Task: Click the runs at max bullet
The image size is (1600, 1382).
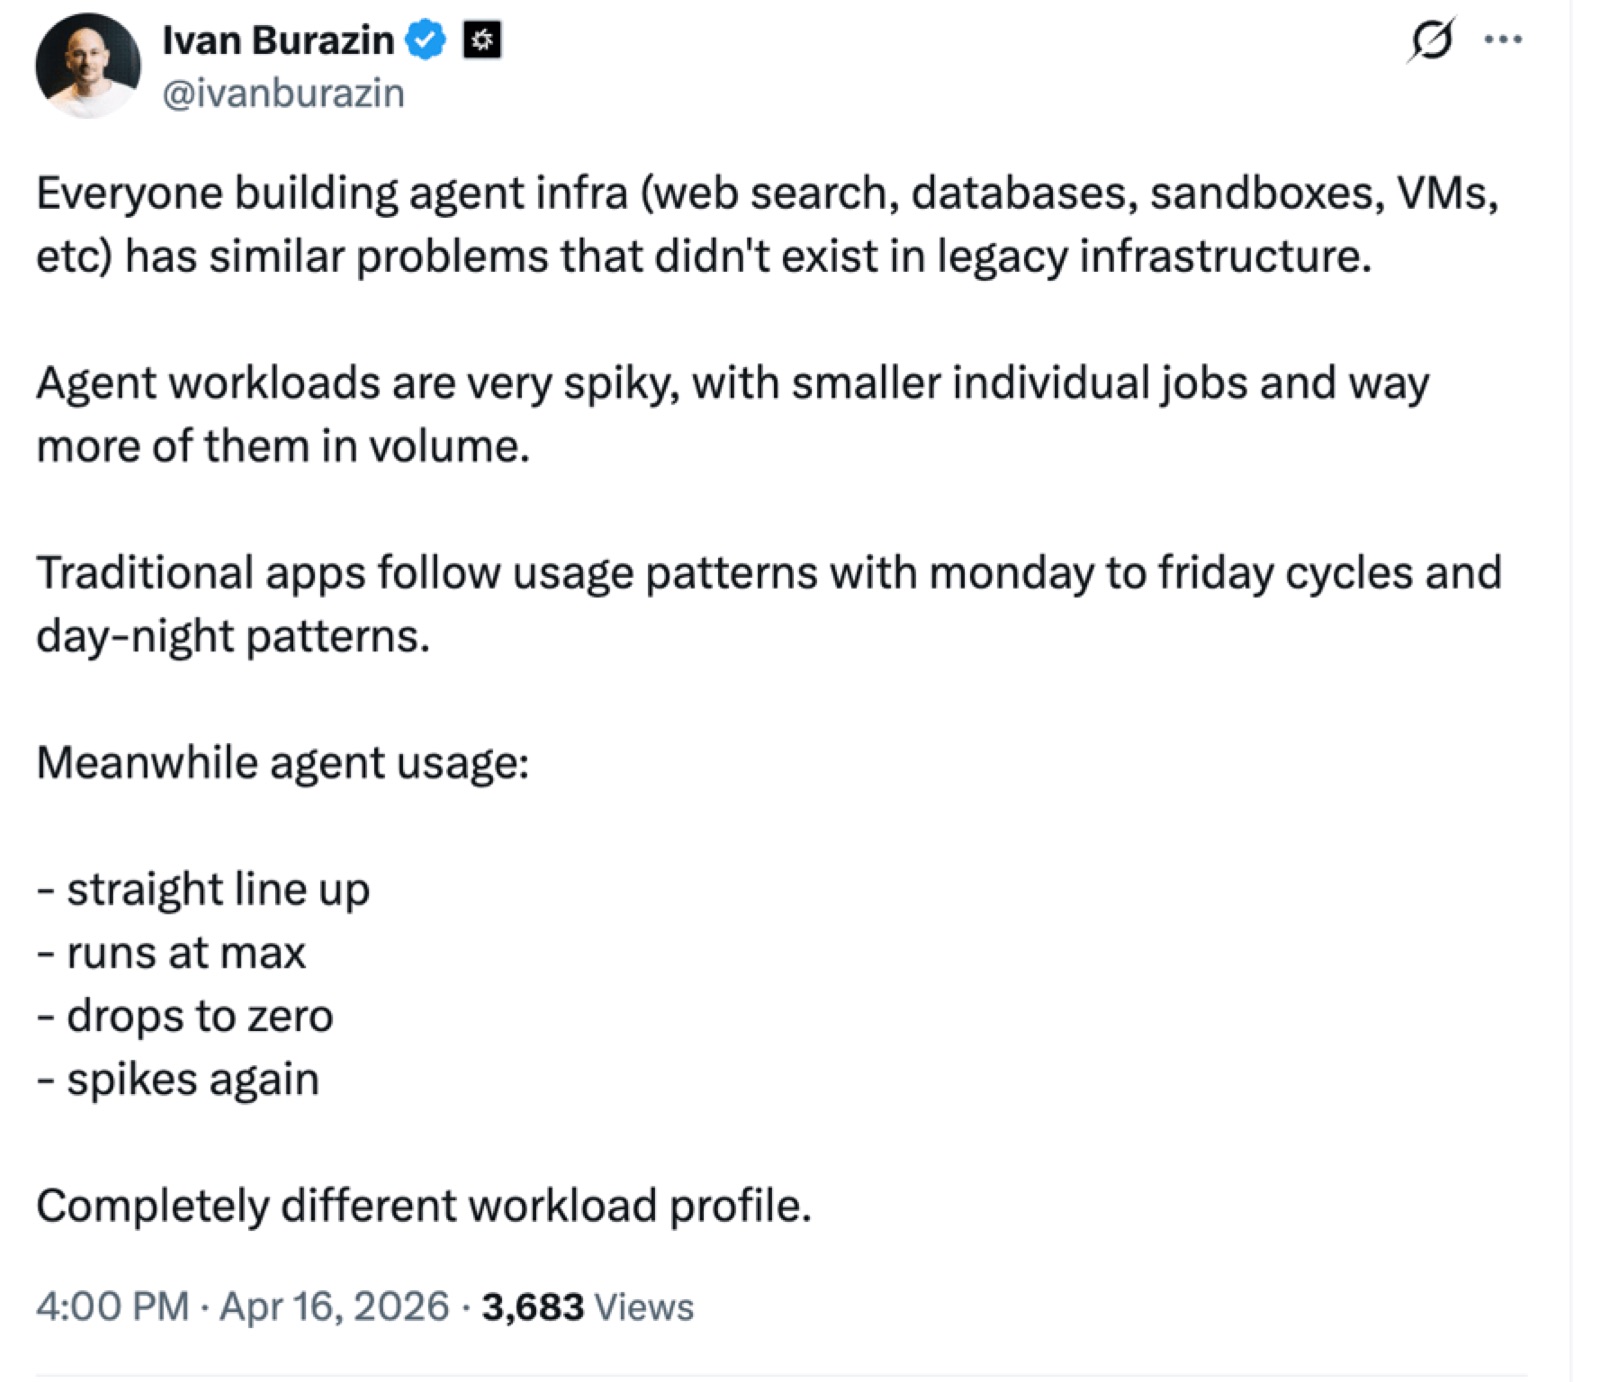Action: pyautogui.click(x=171, y=952)
